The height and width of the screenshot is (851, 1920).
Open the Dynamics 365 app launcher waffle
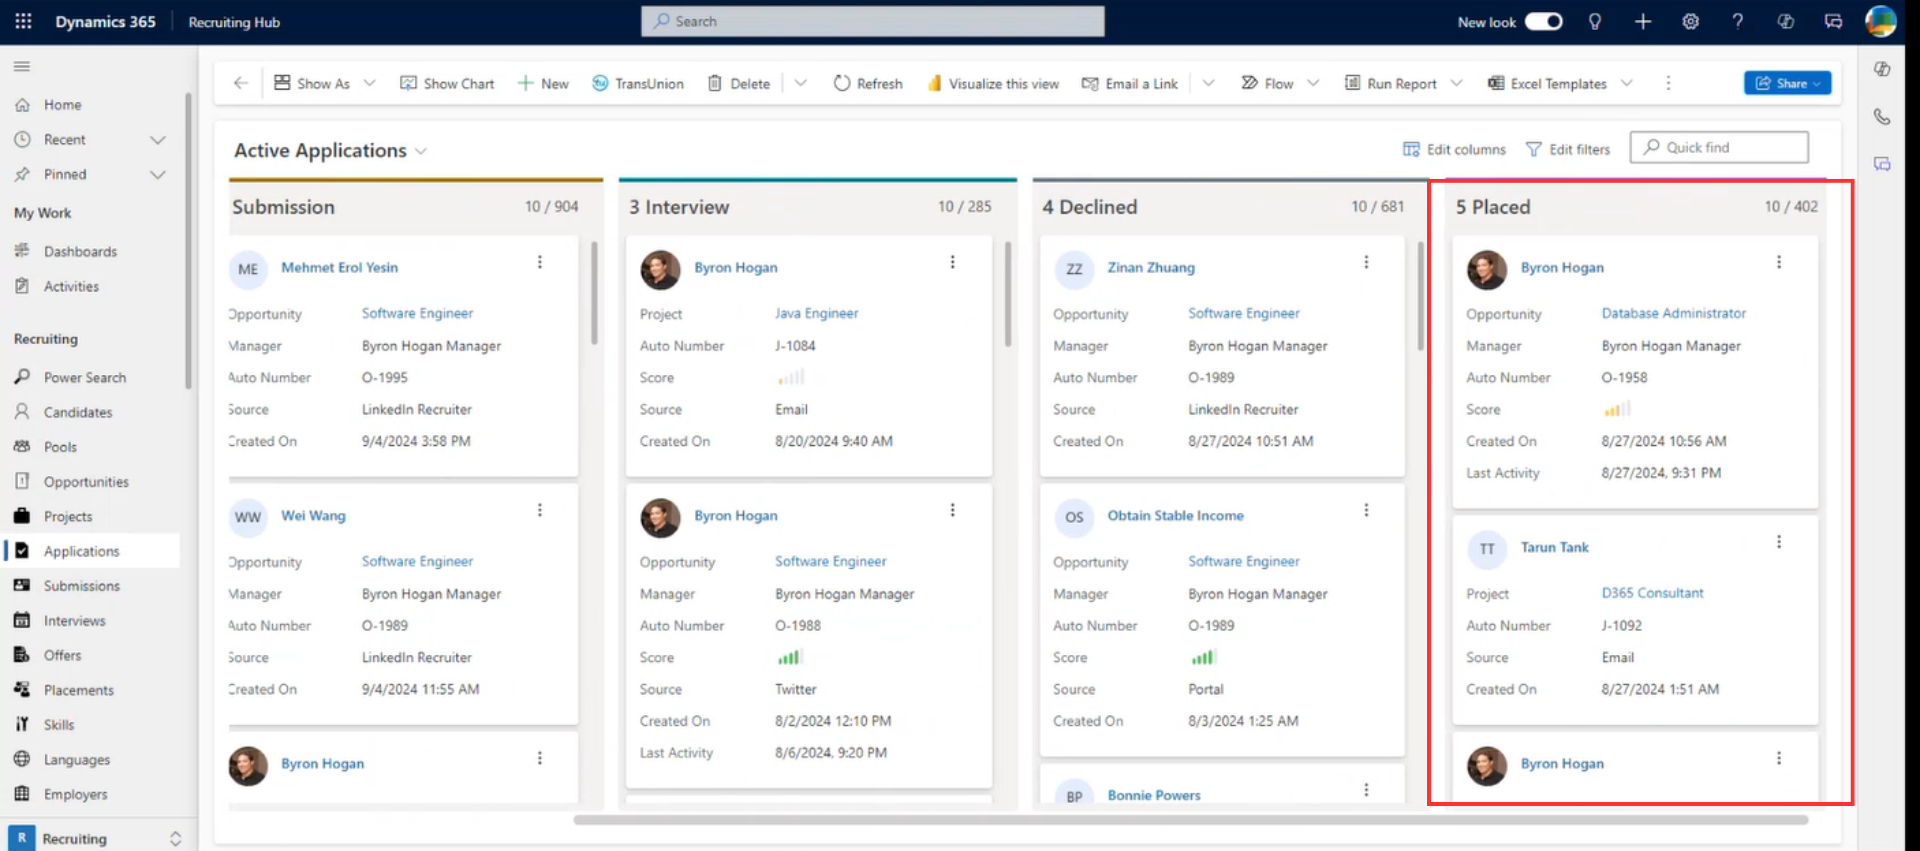23,21
